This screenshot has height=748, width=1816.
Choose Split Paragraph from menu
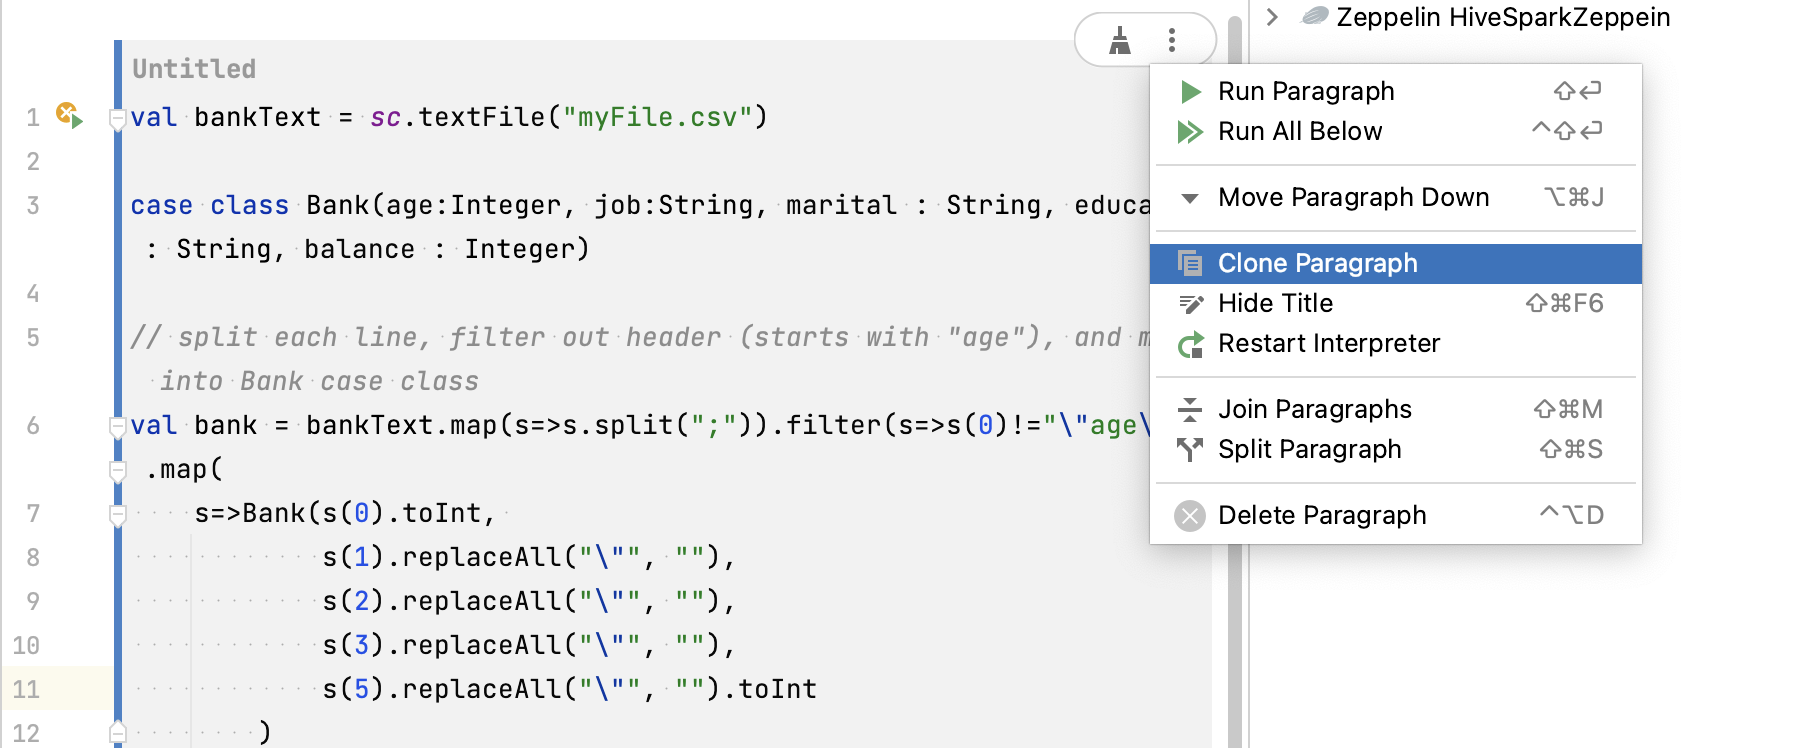(1396, 449)
